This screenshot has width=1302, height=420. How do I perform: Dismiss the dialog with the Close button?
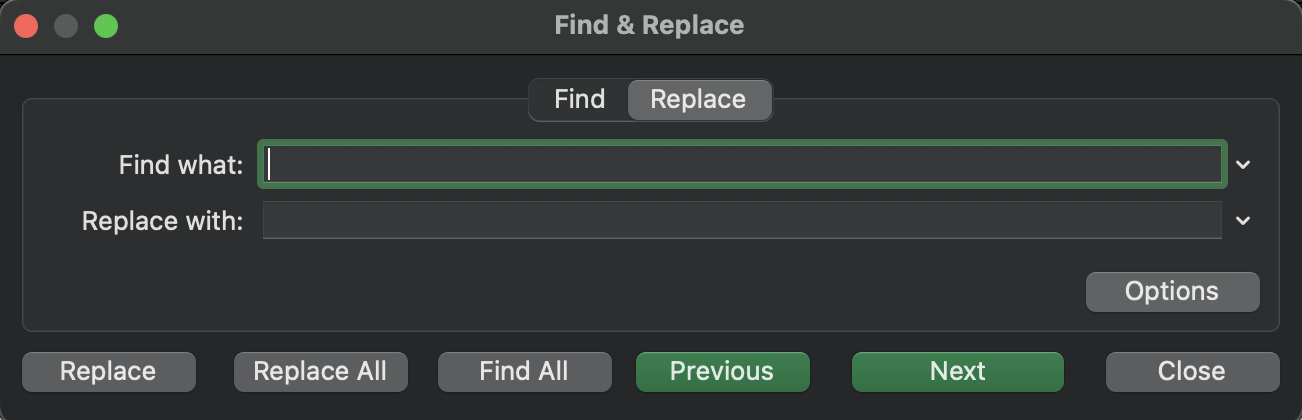pyautogui.click(x=1192, y=371)
